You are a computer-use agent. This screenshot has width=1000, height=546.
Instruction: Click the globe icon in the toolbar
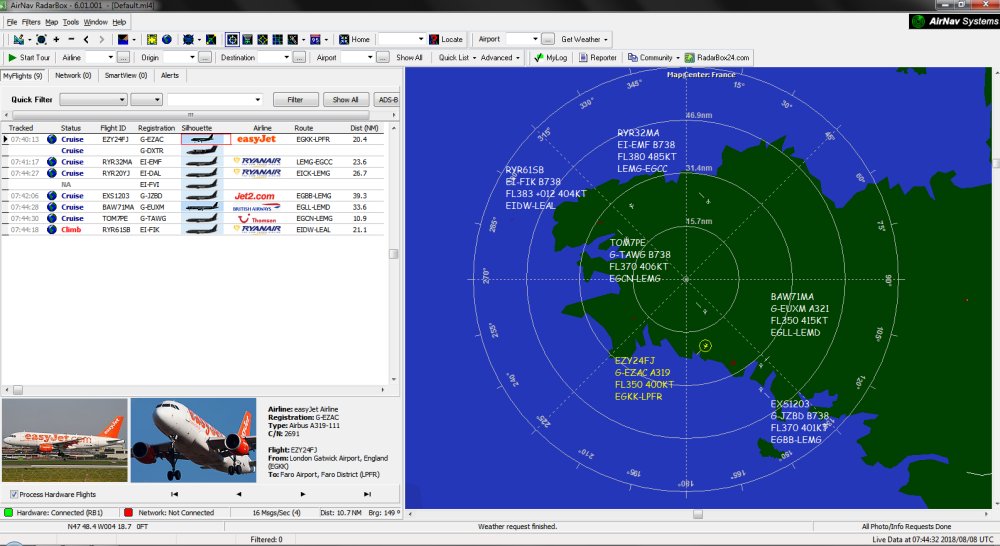(167, 39)
